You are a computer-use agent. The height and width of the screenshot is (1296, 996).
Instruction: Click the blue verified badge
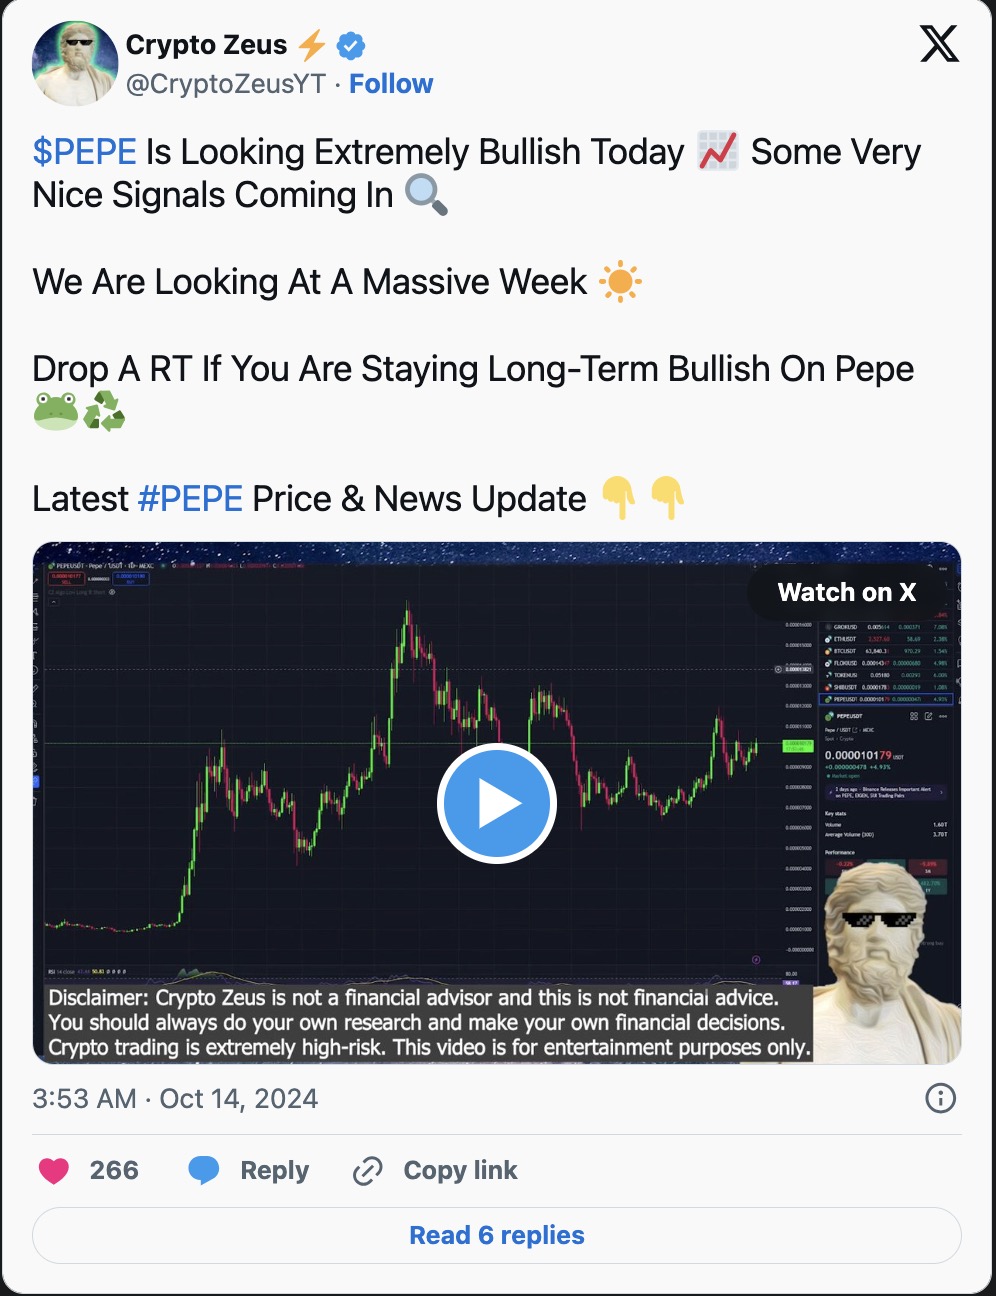pos(350,45)
